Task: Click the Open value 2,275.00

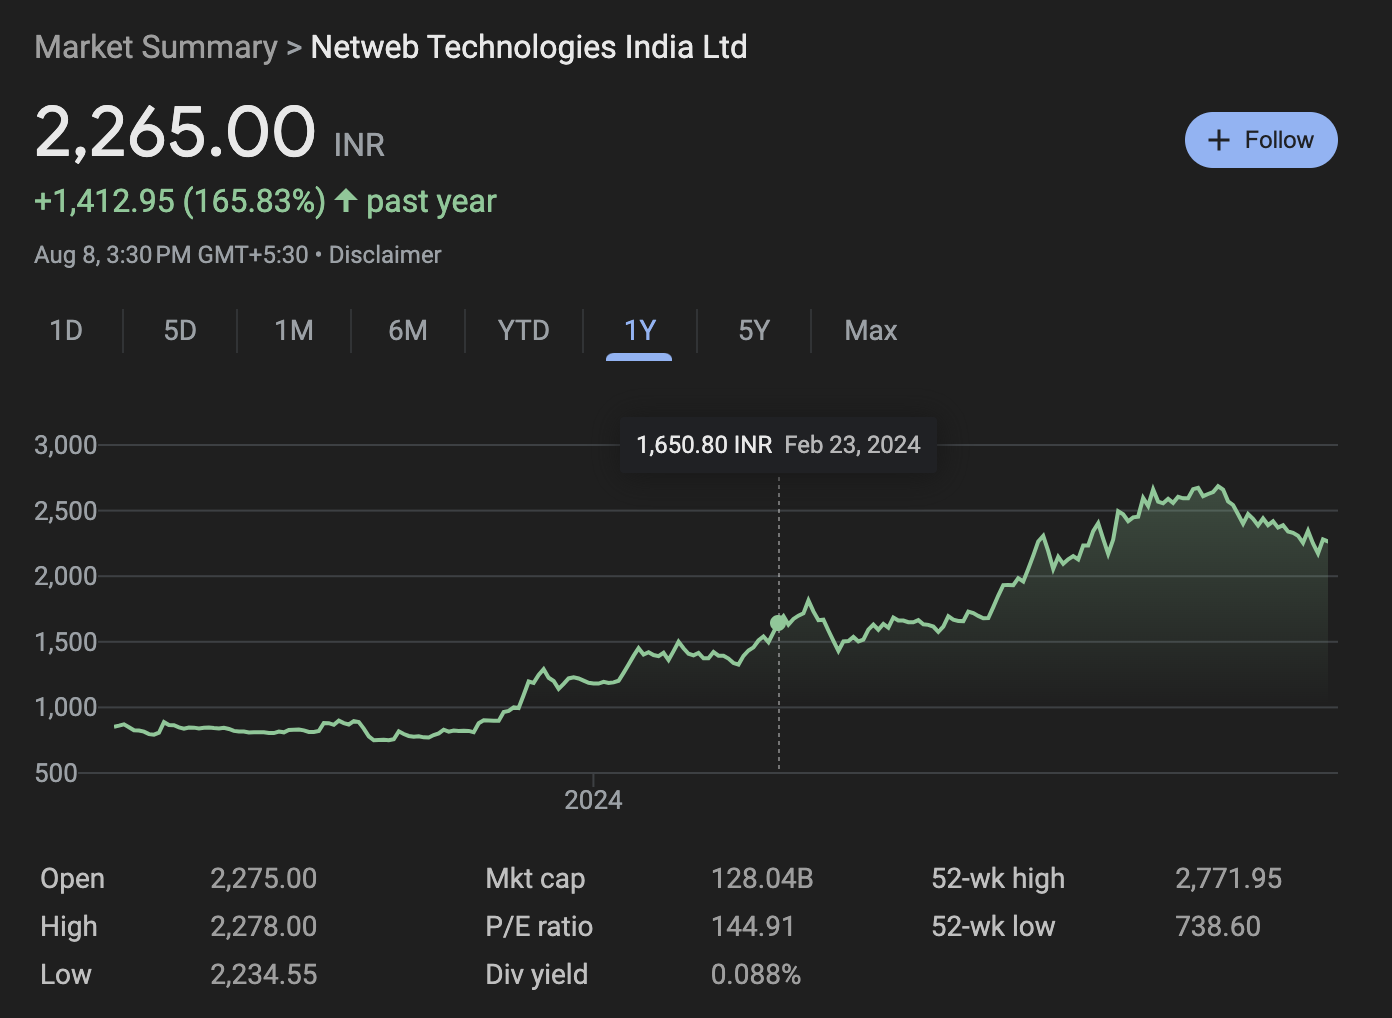Action: (264, 878)
